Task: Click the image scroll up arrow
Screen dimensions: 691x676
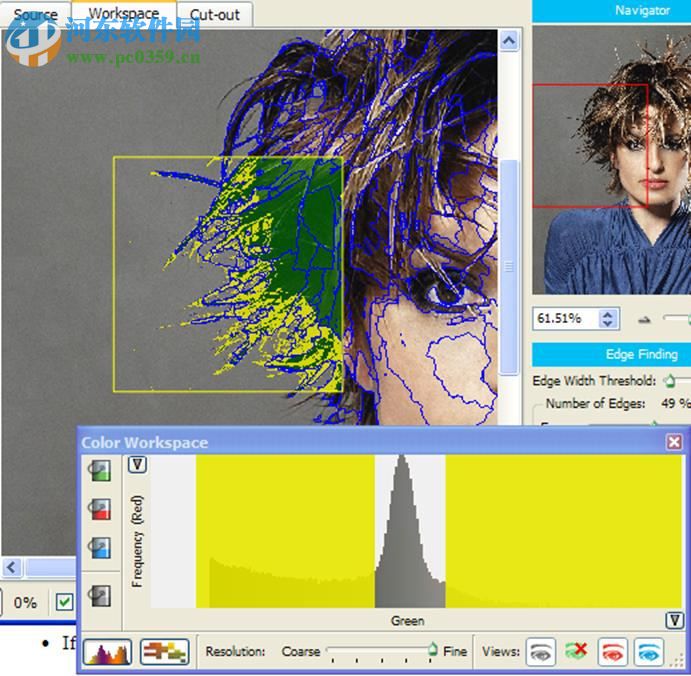Action: coord(509,41)
